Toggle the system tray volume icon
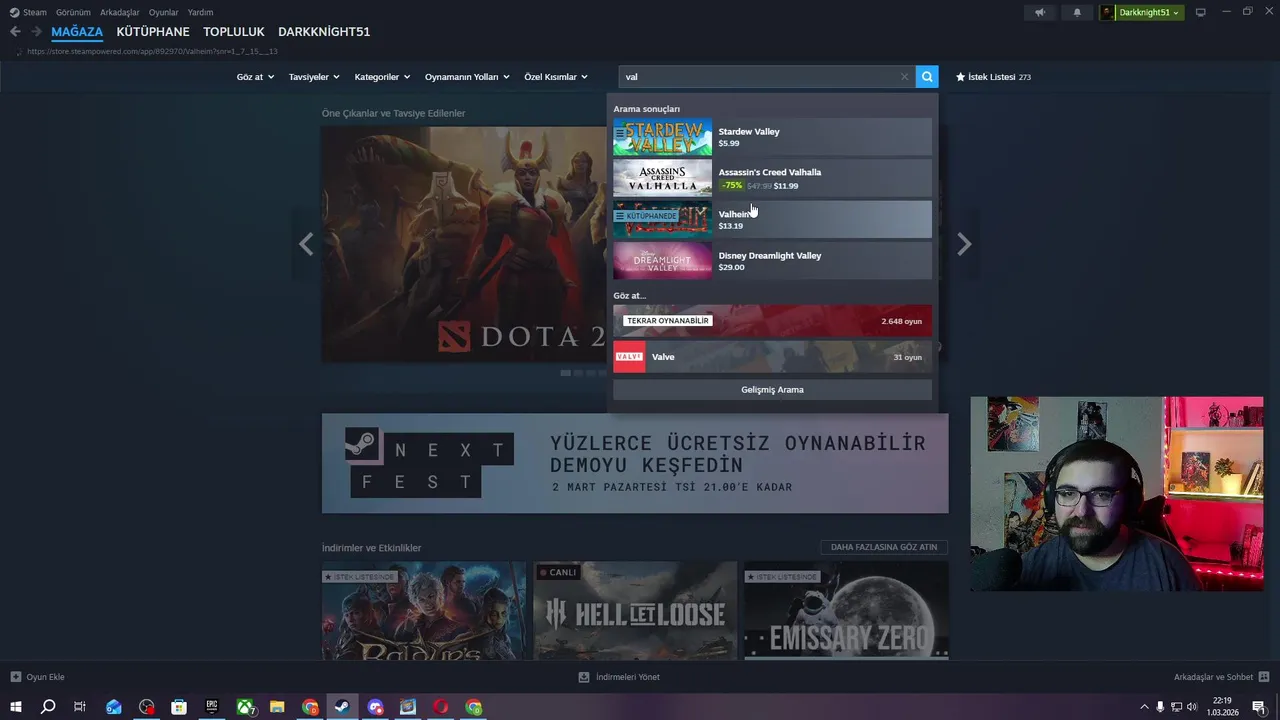1280x720 pixels. point(1191,707)
